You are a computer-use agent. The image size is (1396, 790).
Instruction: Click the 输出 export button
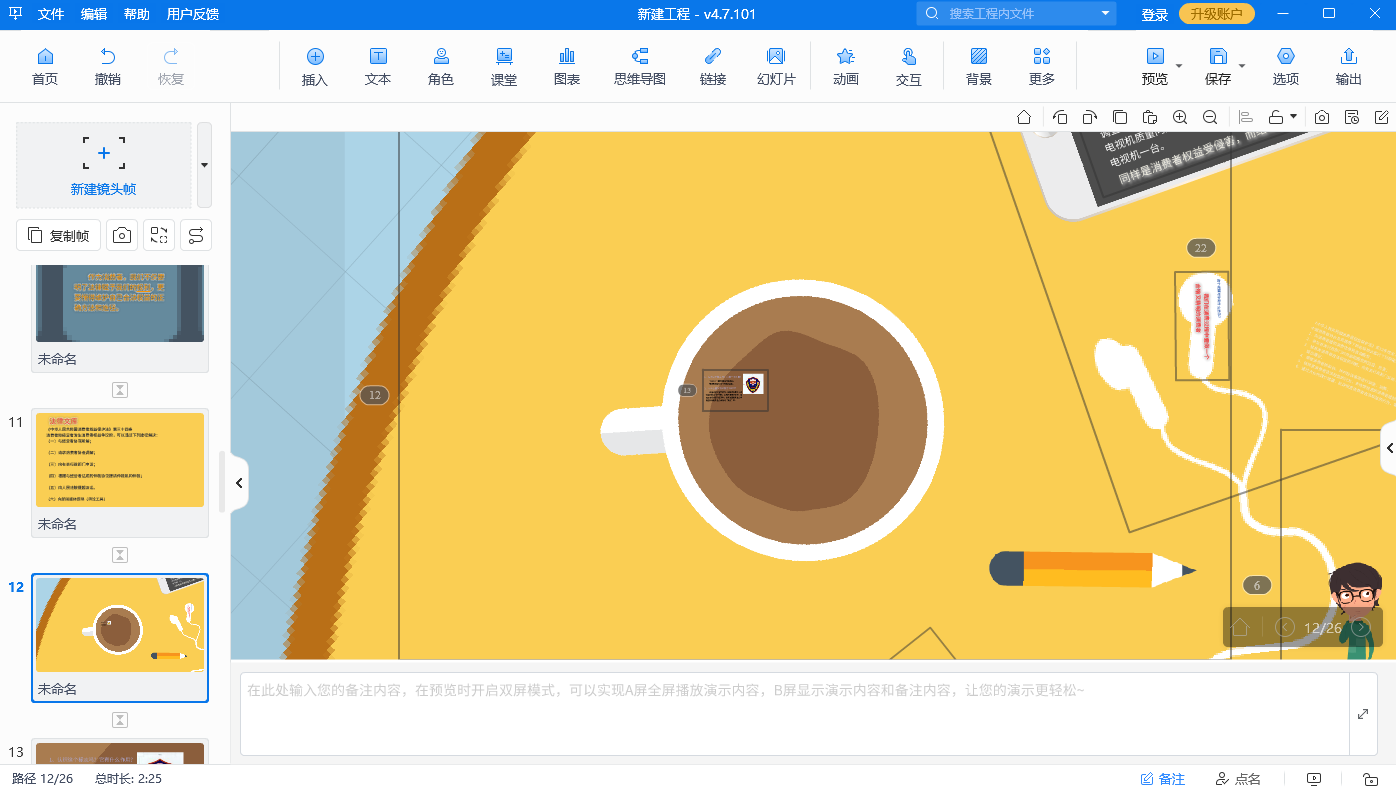(x=1349, y=67)
